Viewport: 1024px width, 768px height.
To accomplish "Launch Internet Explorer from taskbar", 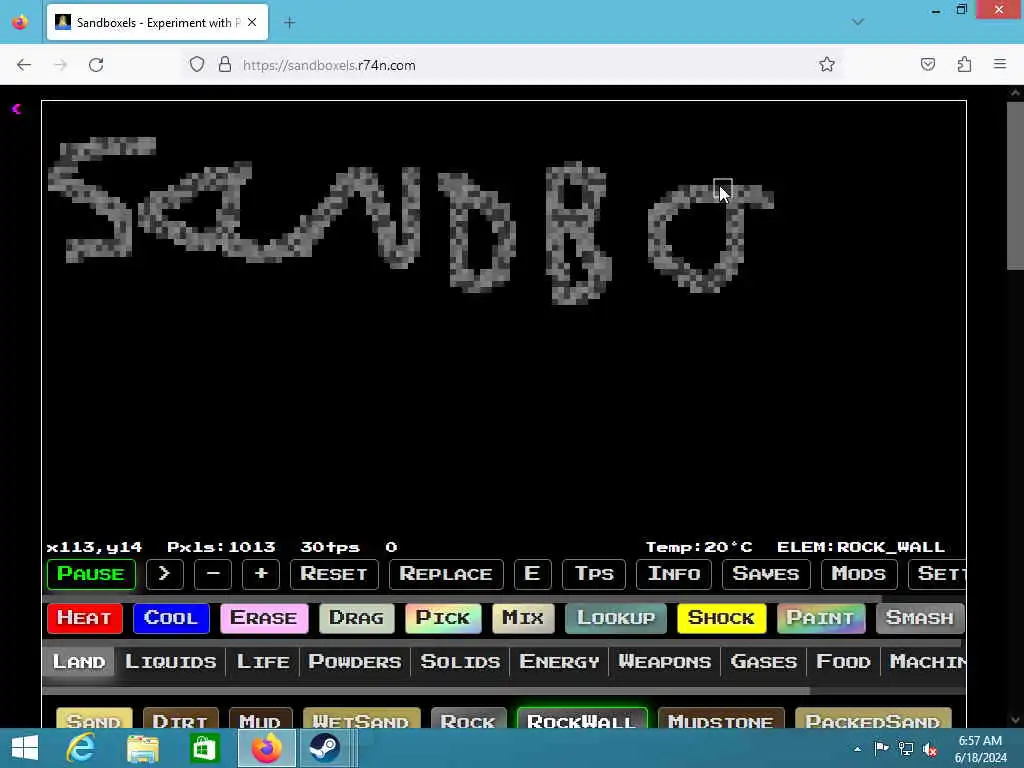I will (x=81, y=748).
